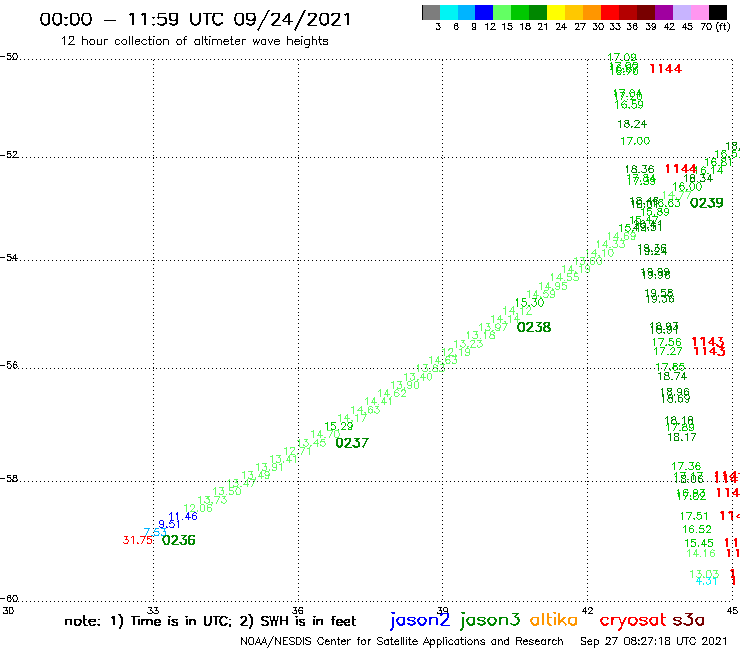The width and height of the screenshot is (740, 650).
Task: Click the subtitle '12 hour collection of altimeter wave heights'
Action: tap(194, 41)
